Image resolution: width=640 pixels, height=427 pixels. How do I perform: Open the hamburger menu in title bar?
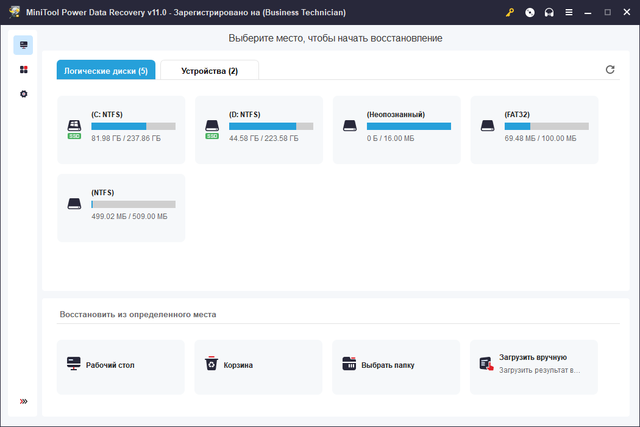(x=569, y=13)
